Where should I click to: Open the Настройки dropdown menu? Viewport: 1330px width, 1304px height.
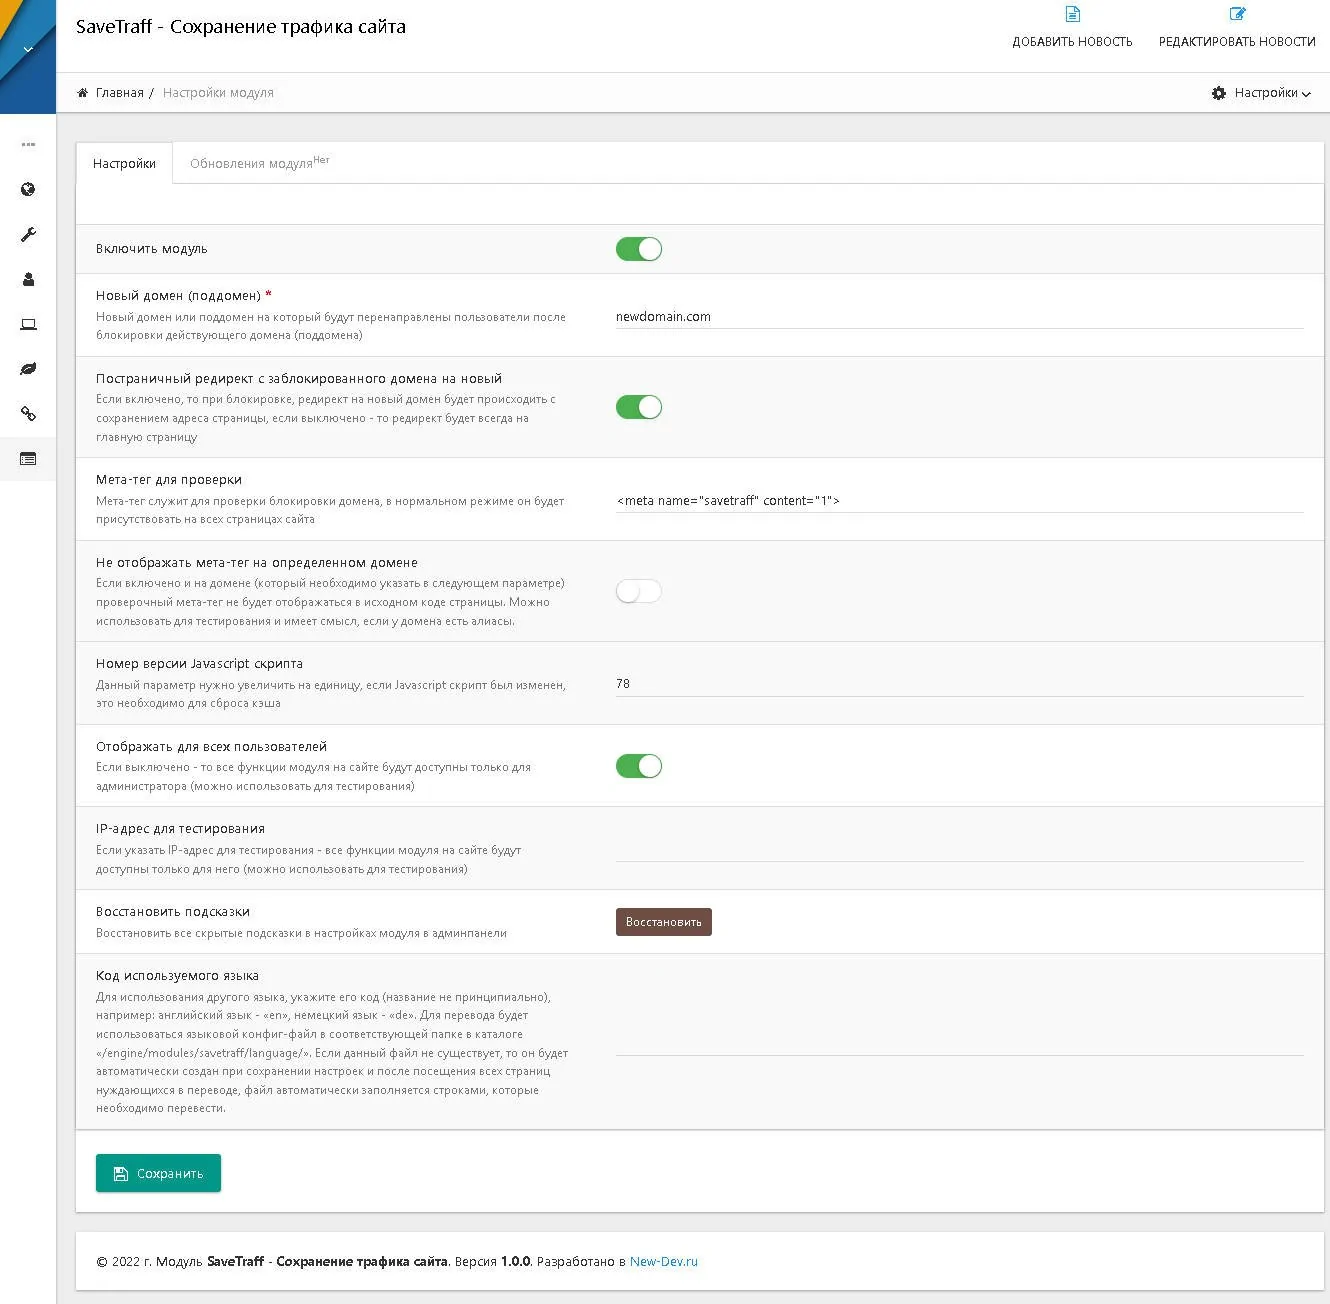click(1261, 93)
